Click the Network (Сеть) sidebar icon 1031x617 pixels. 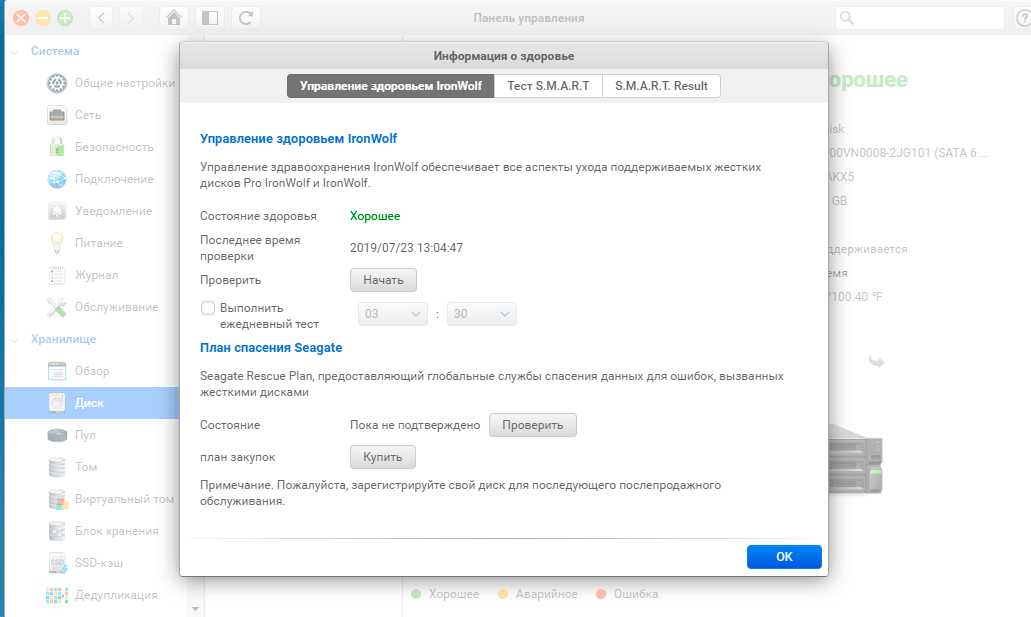click(57, 115)
